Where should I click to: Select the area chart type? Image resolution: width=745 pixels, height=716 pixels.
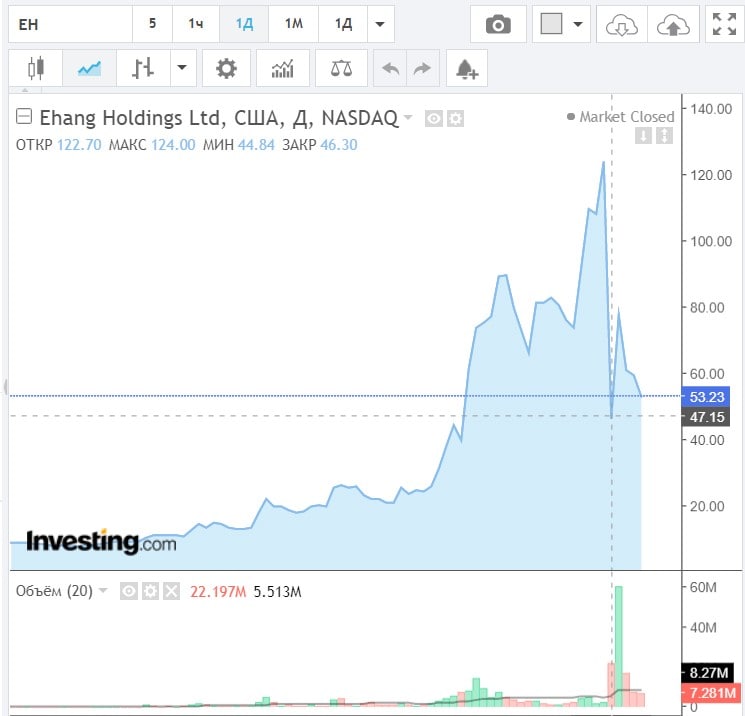[89, 68]
